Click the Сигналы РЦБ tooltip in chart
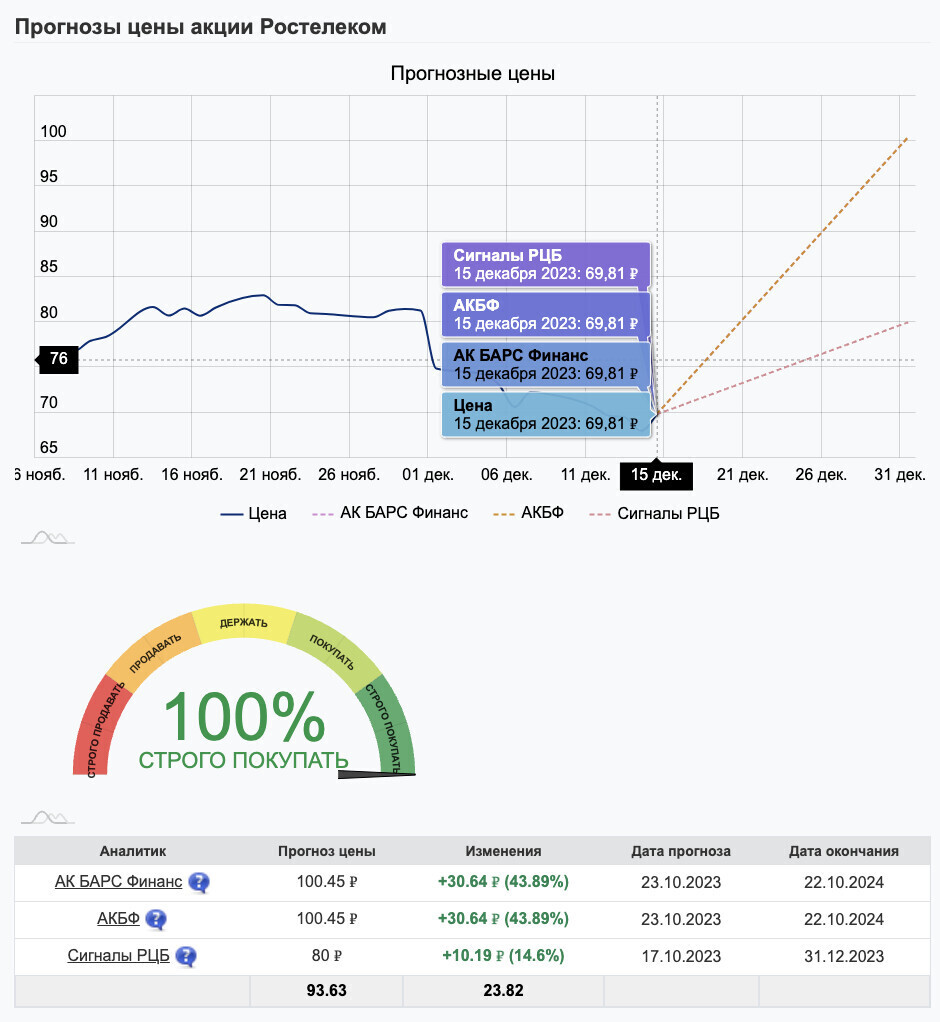Image resolution: width=940 pixels, height=1022 pixels. pos(546,265)
